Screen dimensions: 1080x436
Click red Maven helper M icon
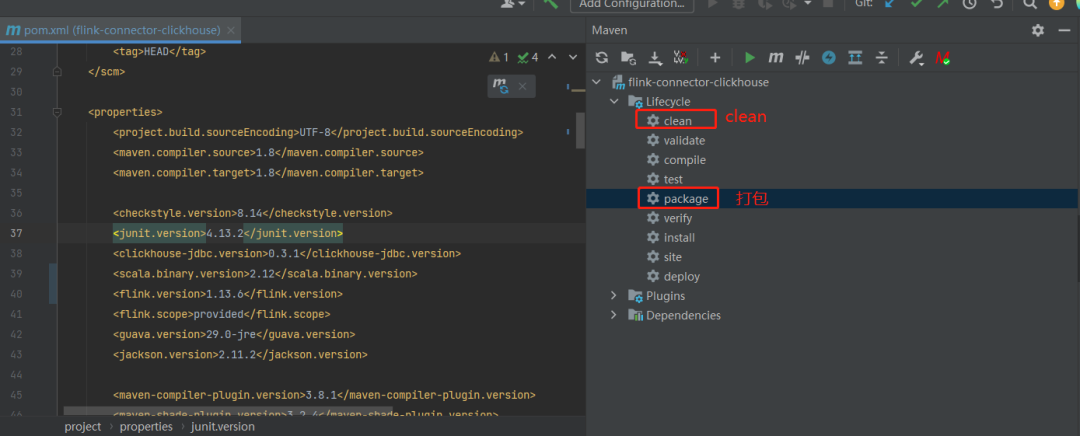tap(942, 58)
